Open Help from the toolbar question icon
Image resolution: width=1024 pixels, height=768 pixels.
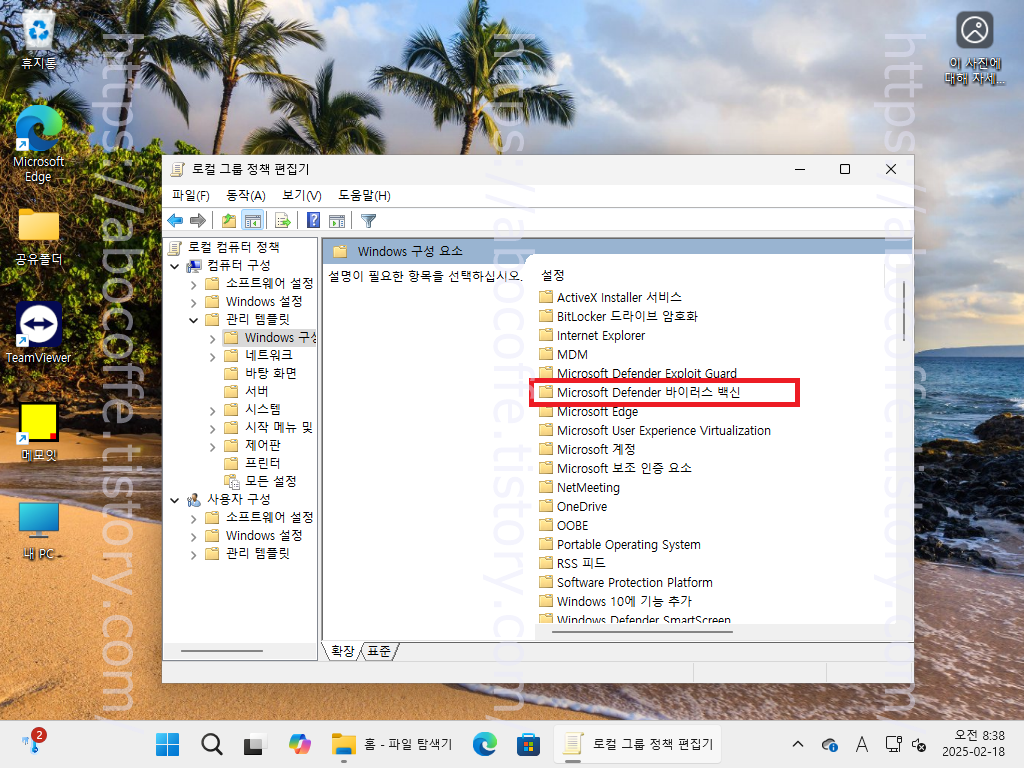313,221
